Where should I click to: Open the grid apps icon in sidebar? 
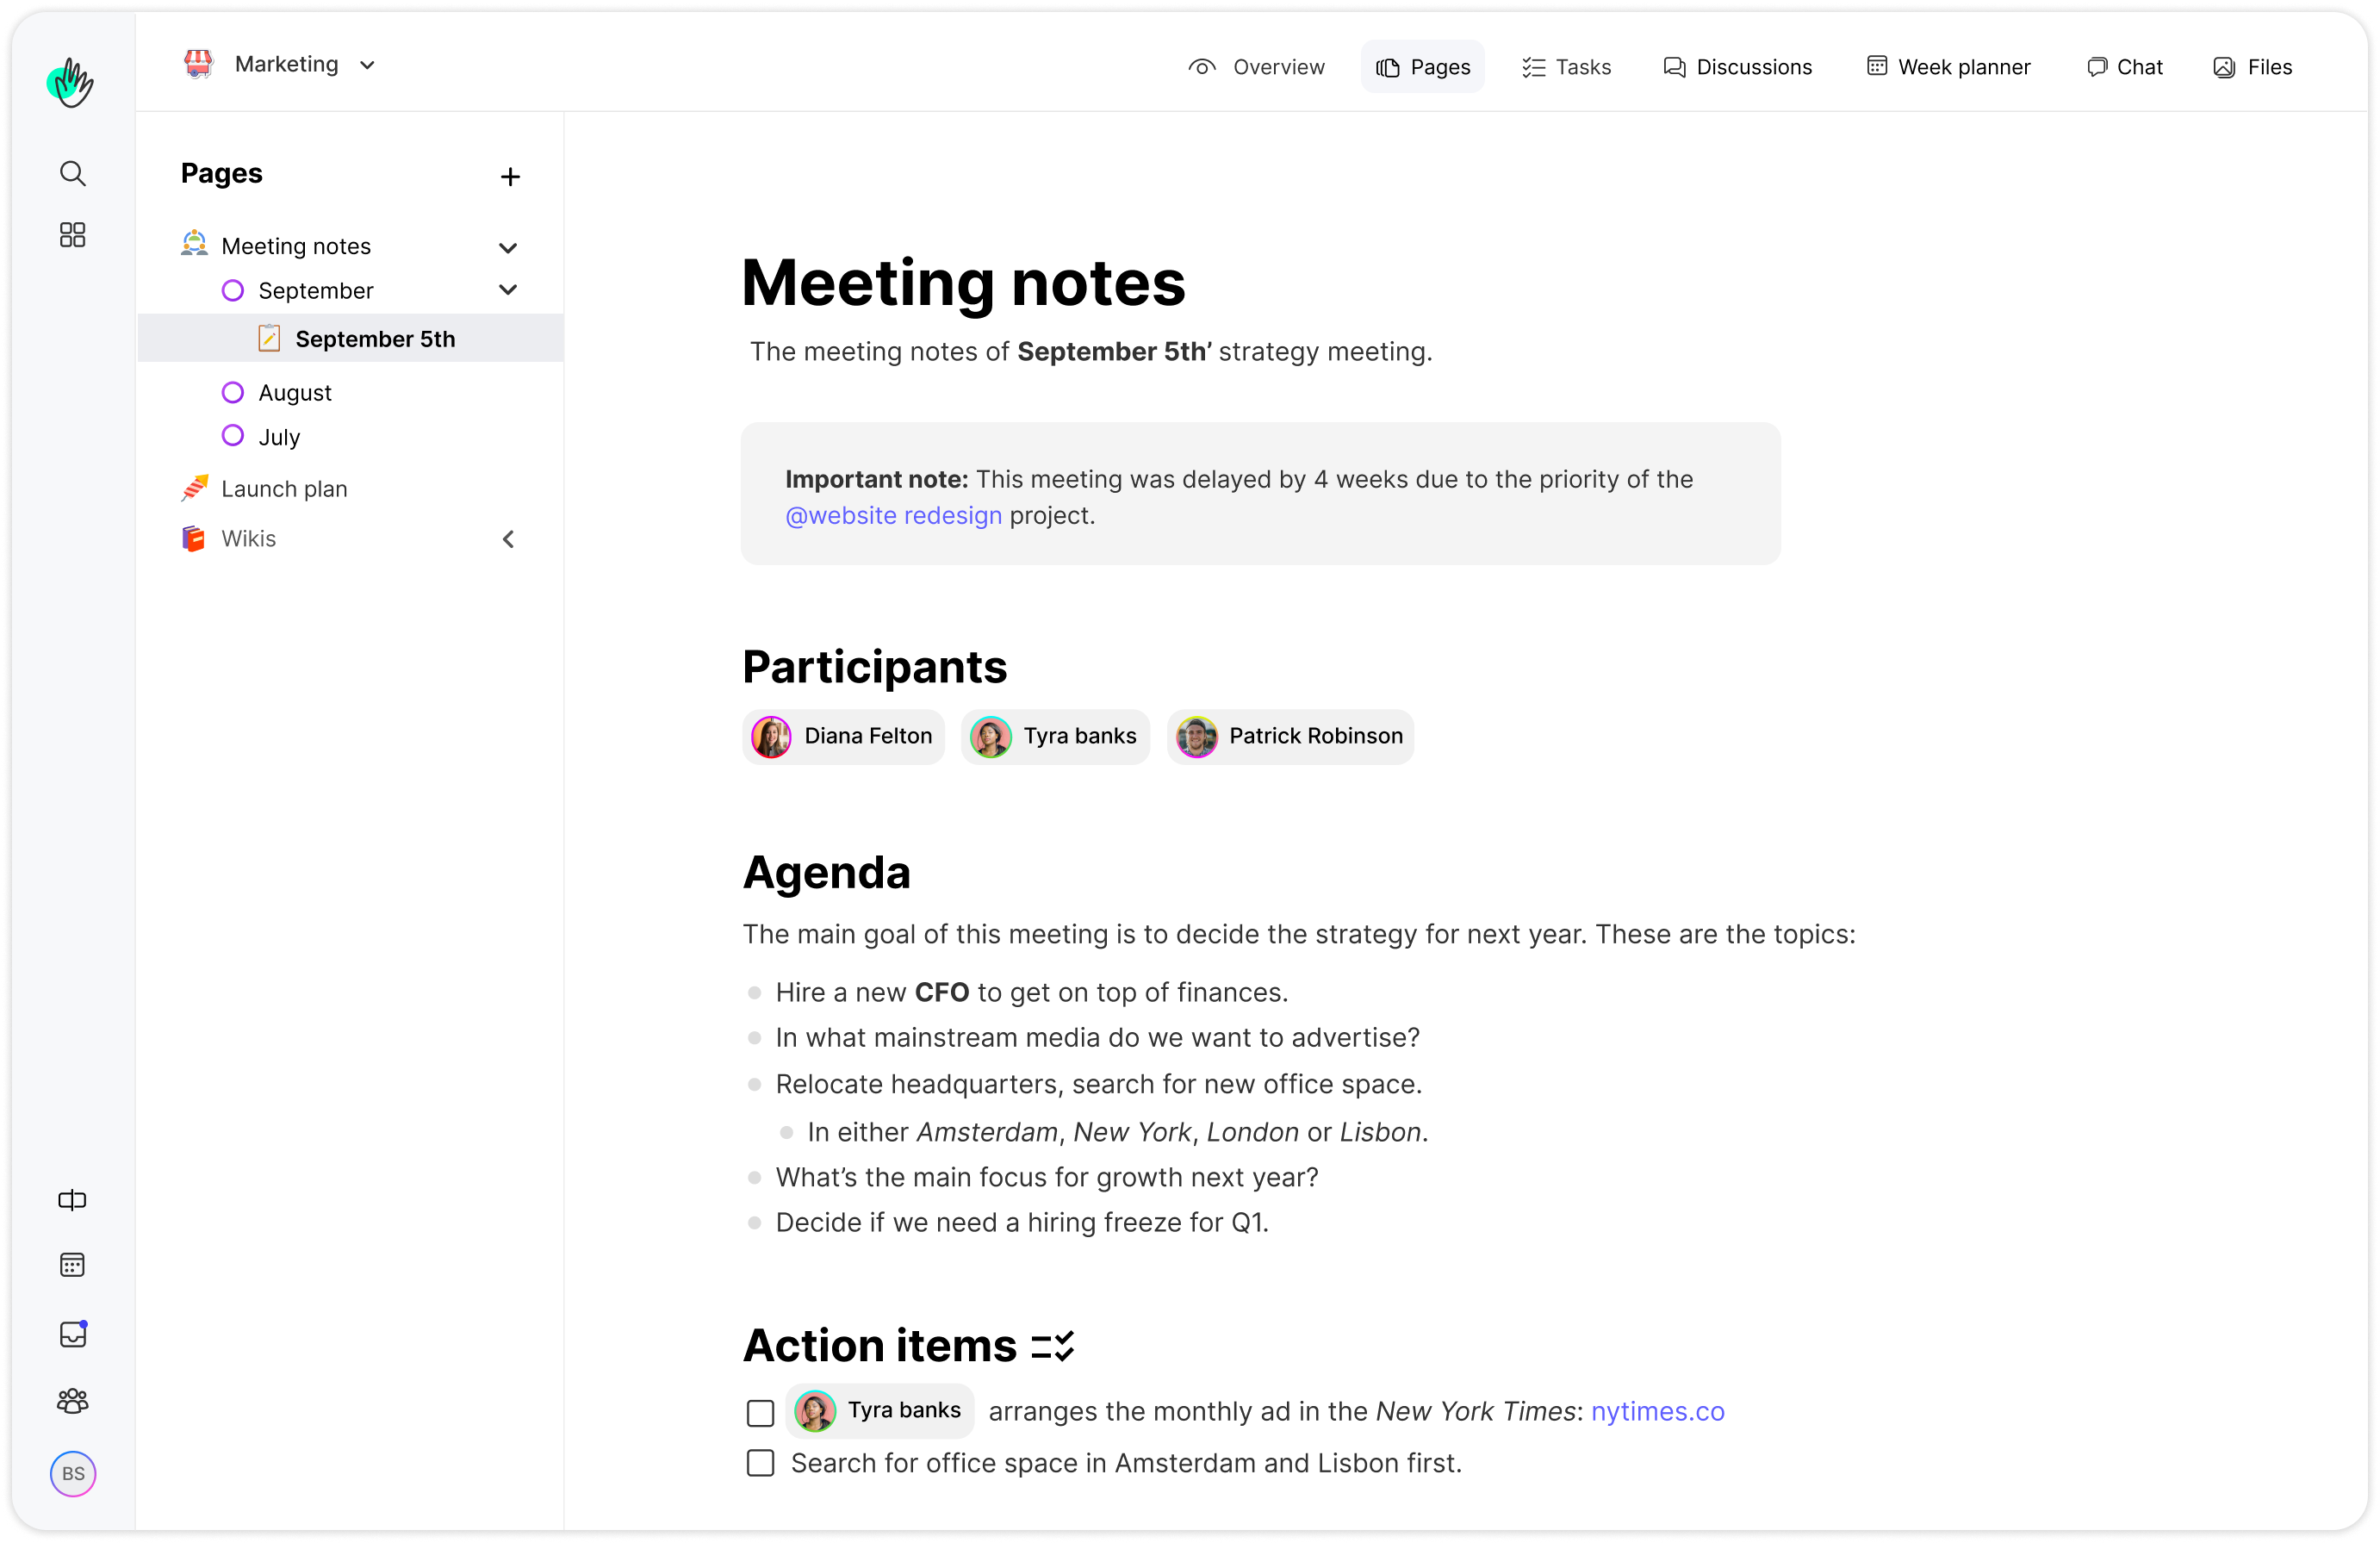point(72,235)
